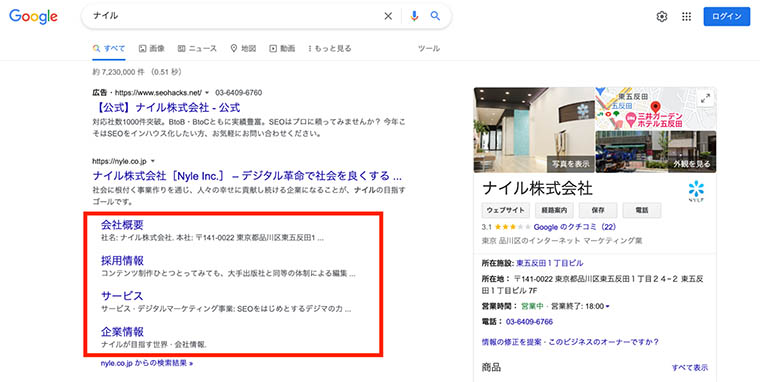This screenshot has width=760, height=382.
Task: Switch to the 地図 tab
Action: [x=243, y=48]
